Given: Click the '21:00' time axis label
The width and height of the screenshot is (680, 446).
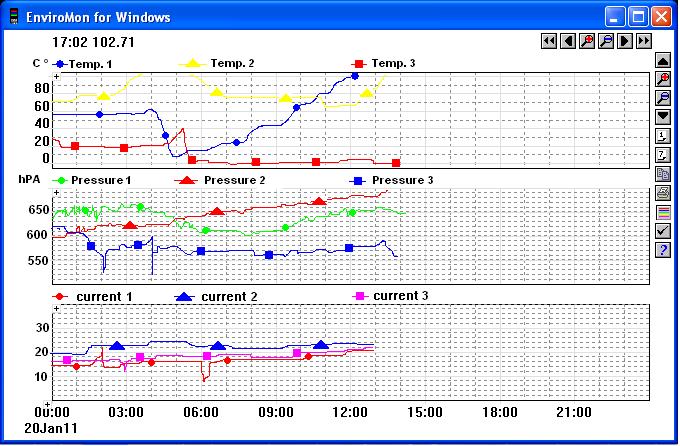Looking at the screenshot, I should [x=574, y=412].
